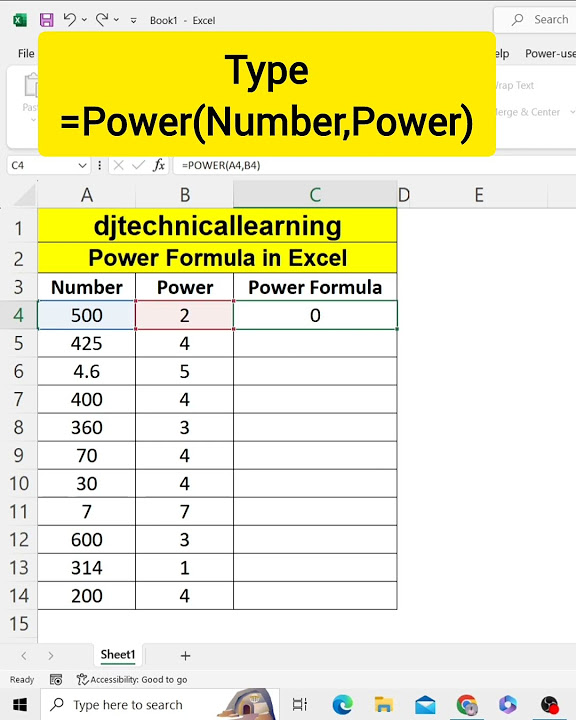
Task: Click 'Accessibility: Good to go' status
Action: point(132,680)
